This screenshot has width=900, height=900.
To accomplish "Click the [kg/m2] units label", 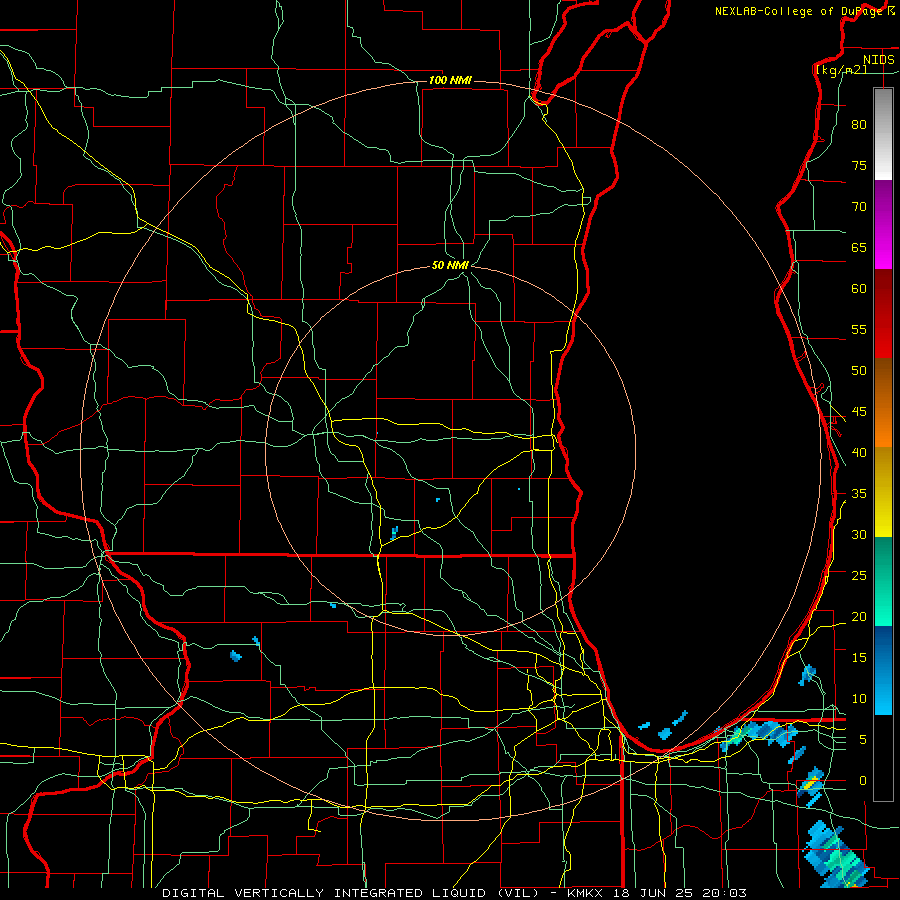I will pos(841,70).
